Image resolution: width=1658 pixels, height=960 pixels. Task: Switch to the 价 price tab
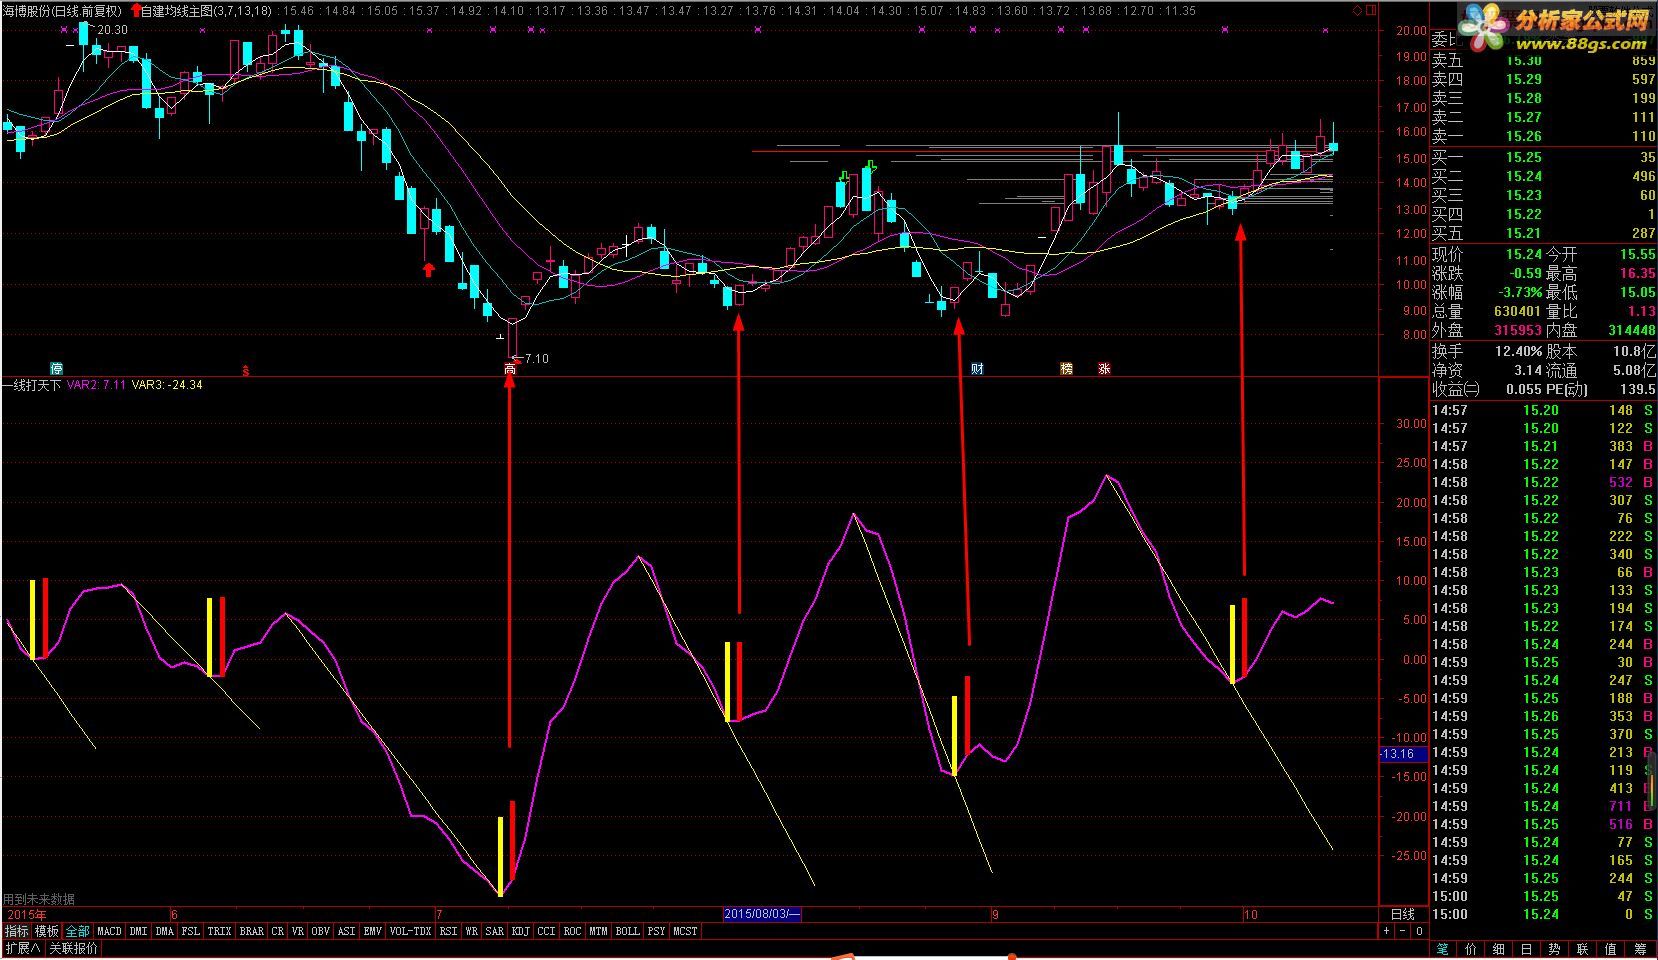1471,949
